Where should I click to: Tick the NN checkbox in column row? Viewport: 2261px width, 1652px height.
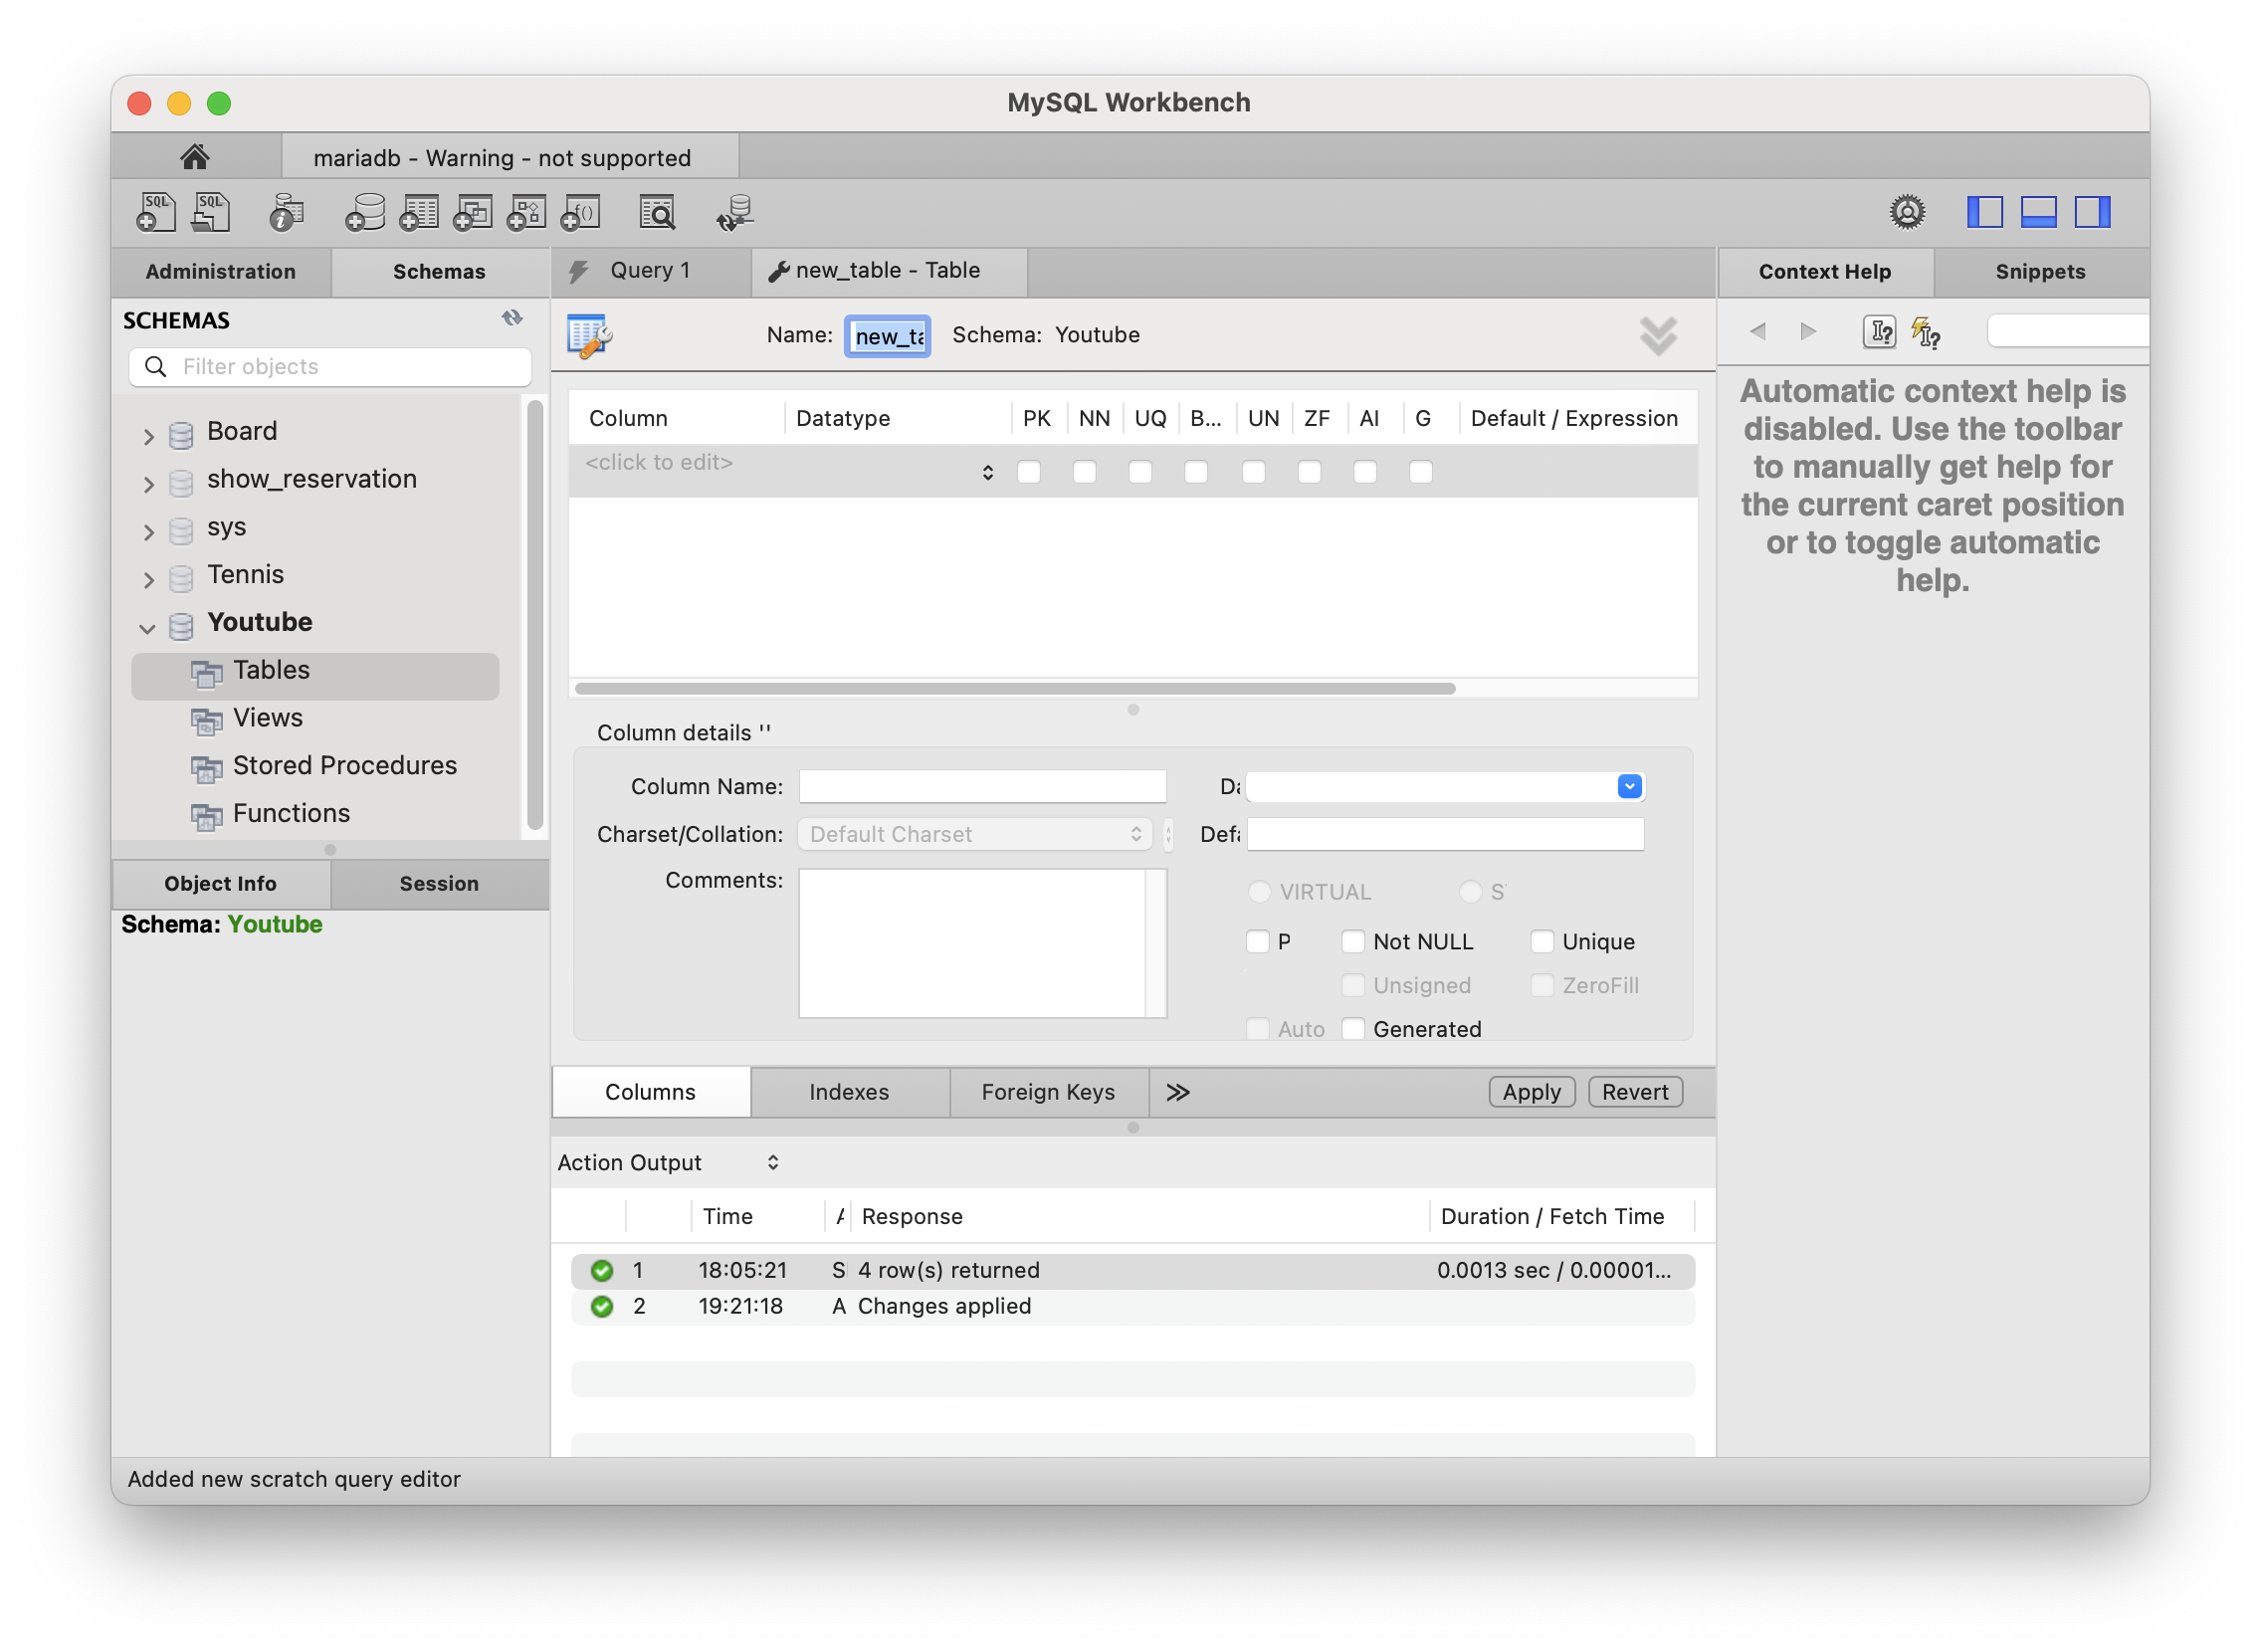click(x=1085, y=472)
